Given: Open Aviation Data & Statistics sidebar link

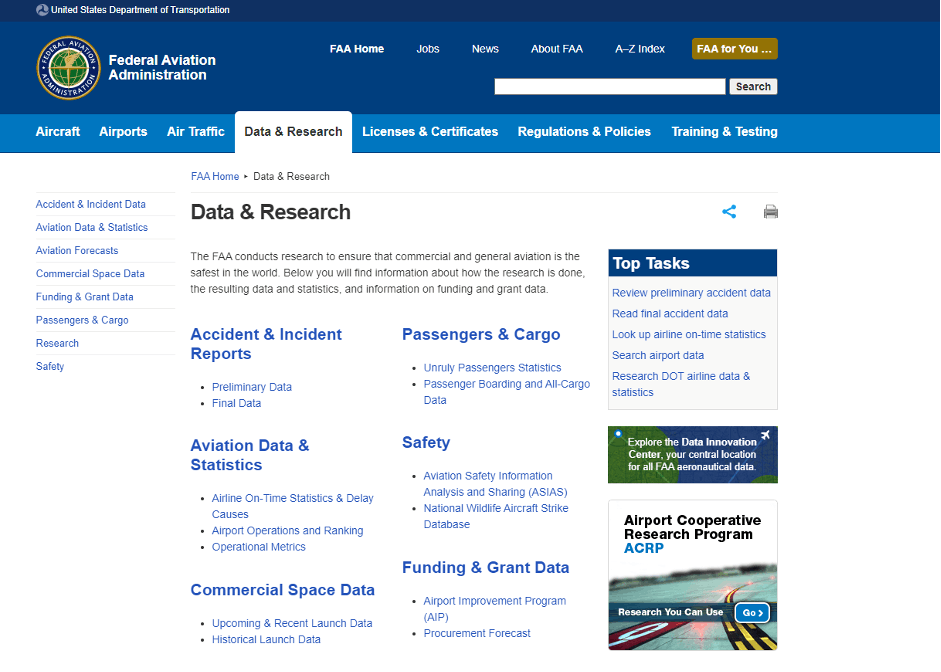Looking at the screenshot, I should 92,227.
